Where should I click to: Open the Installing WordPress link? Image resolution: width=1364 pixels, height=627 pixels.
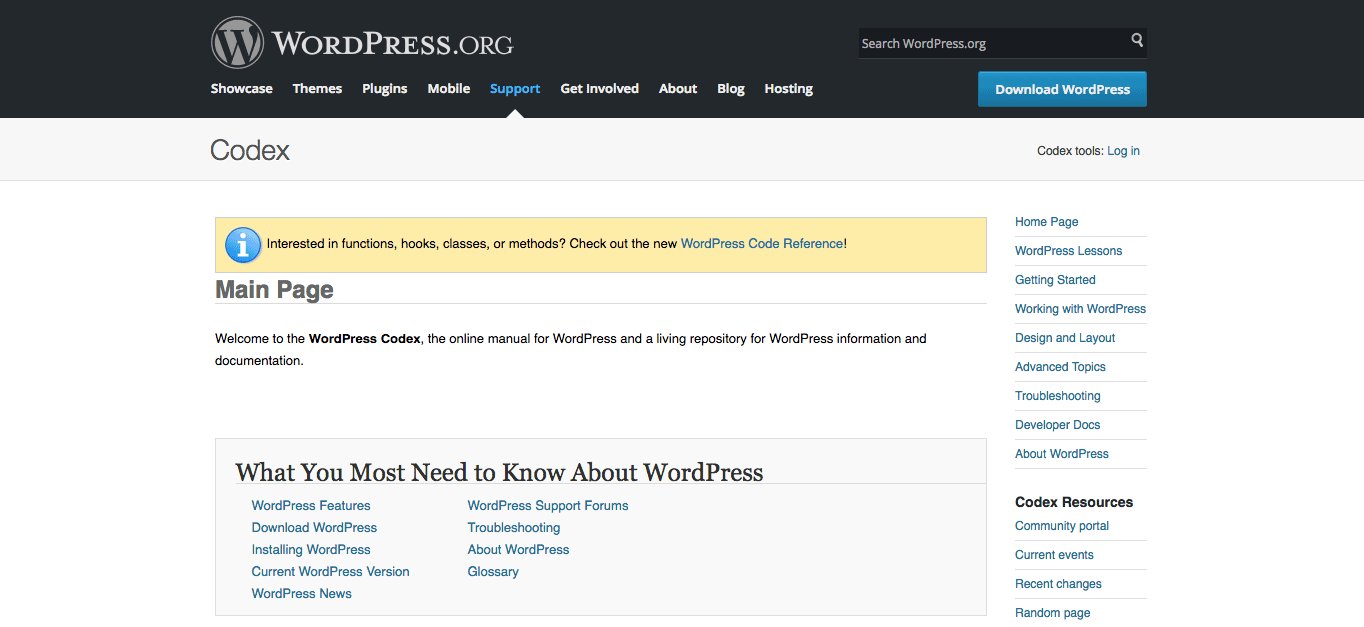310,549
